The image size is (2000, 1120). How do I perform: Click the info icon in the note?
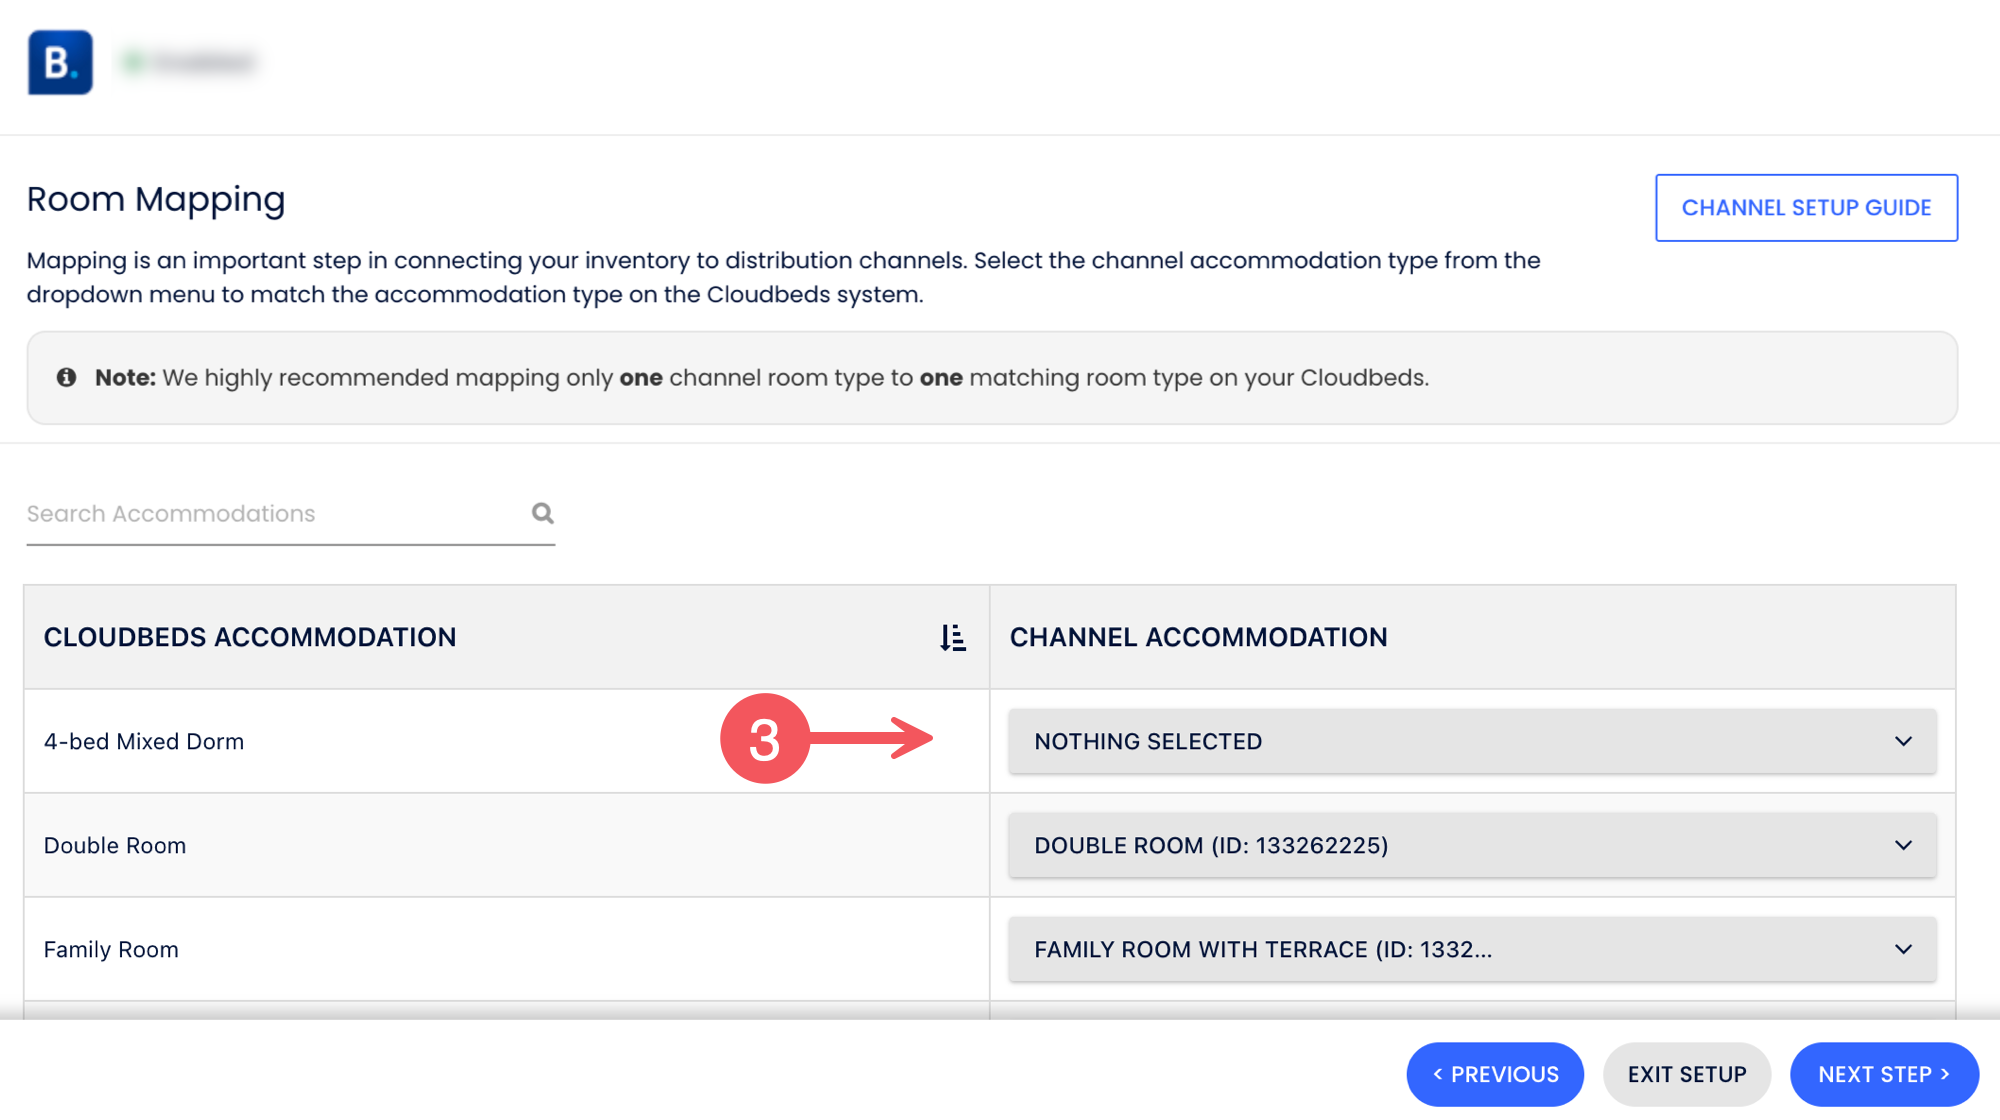(x=66, y=377)
